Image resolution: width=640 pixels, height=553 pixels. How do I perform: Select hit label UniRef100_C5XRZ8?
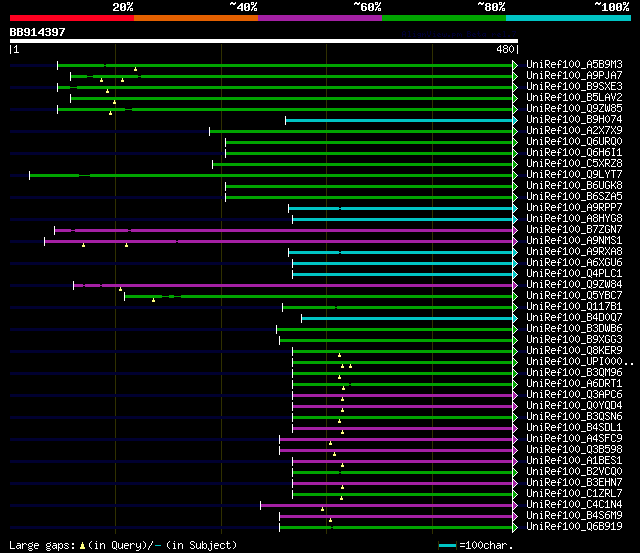(574, 164)
